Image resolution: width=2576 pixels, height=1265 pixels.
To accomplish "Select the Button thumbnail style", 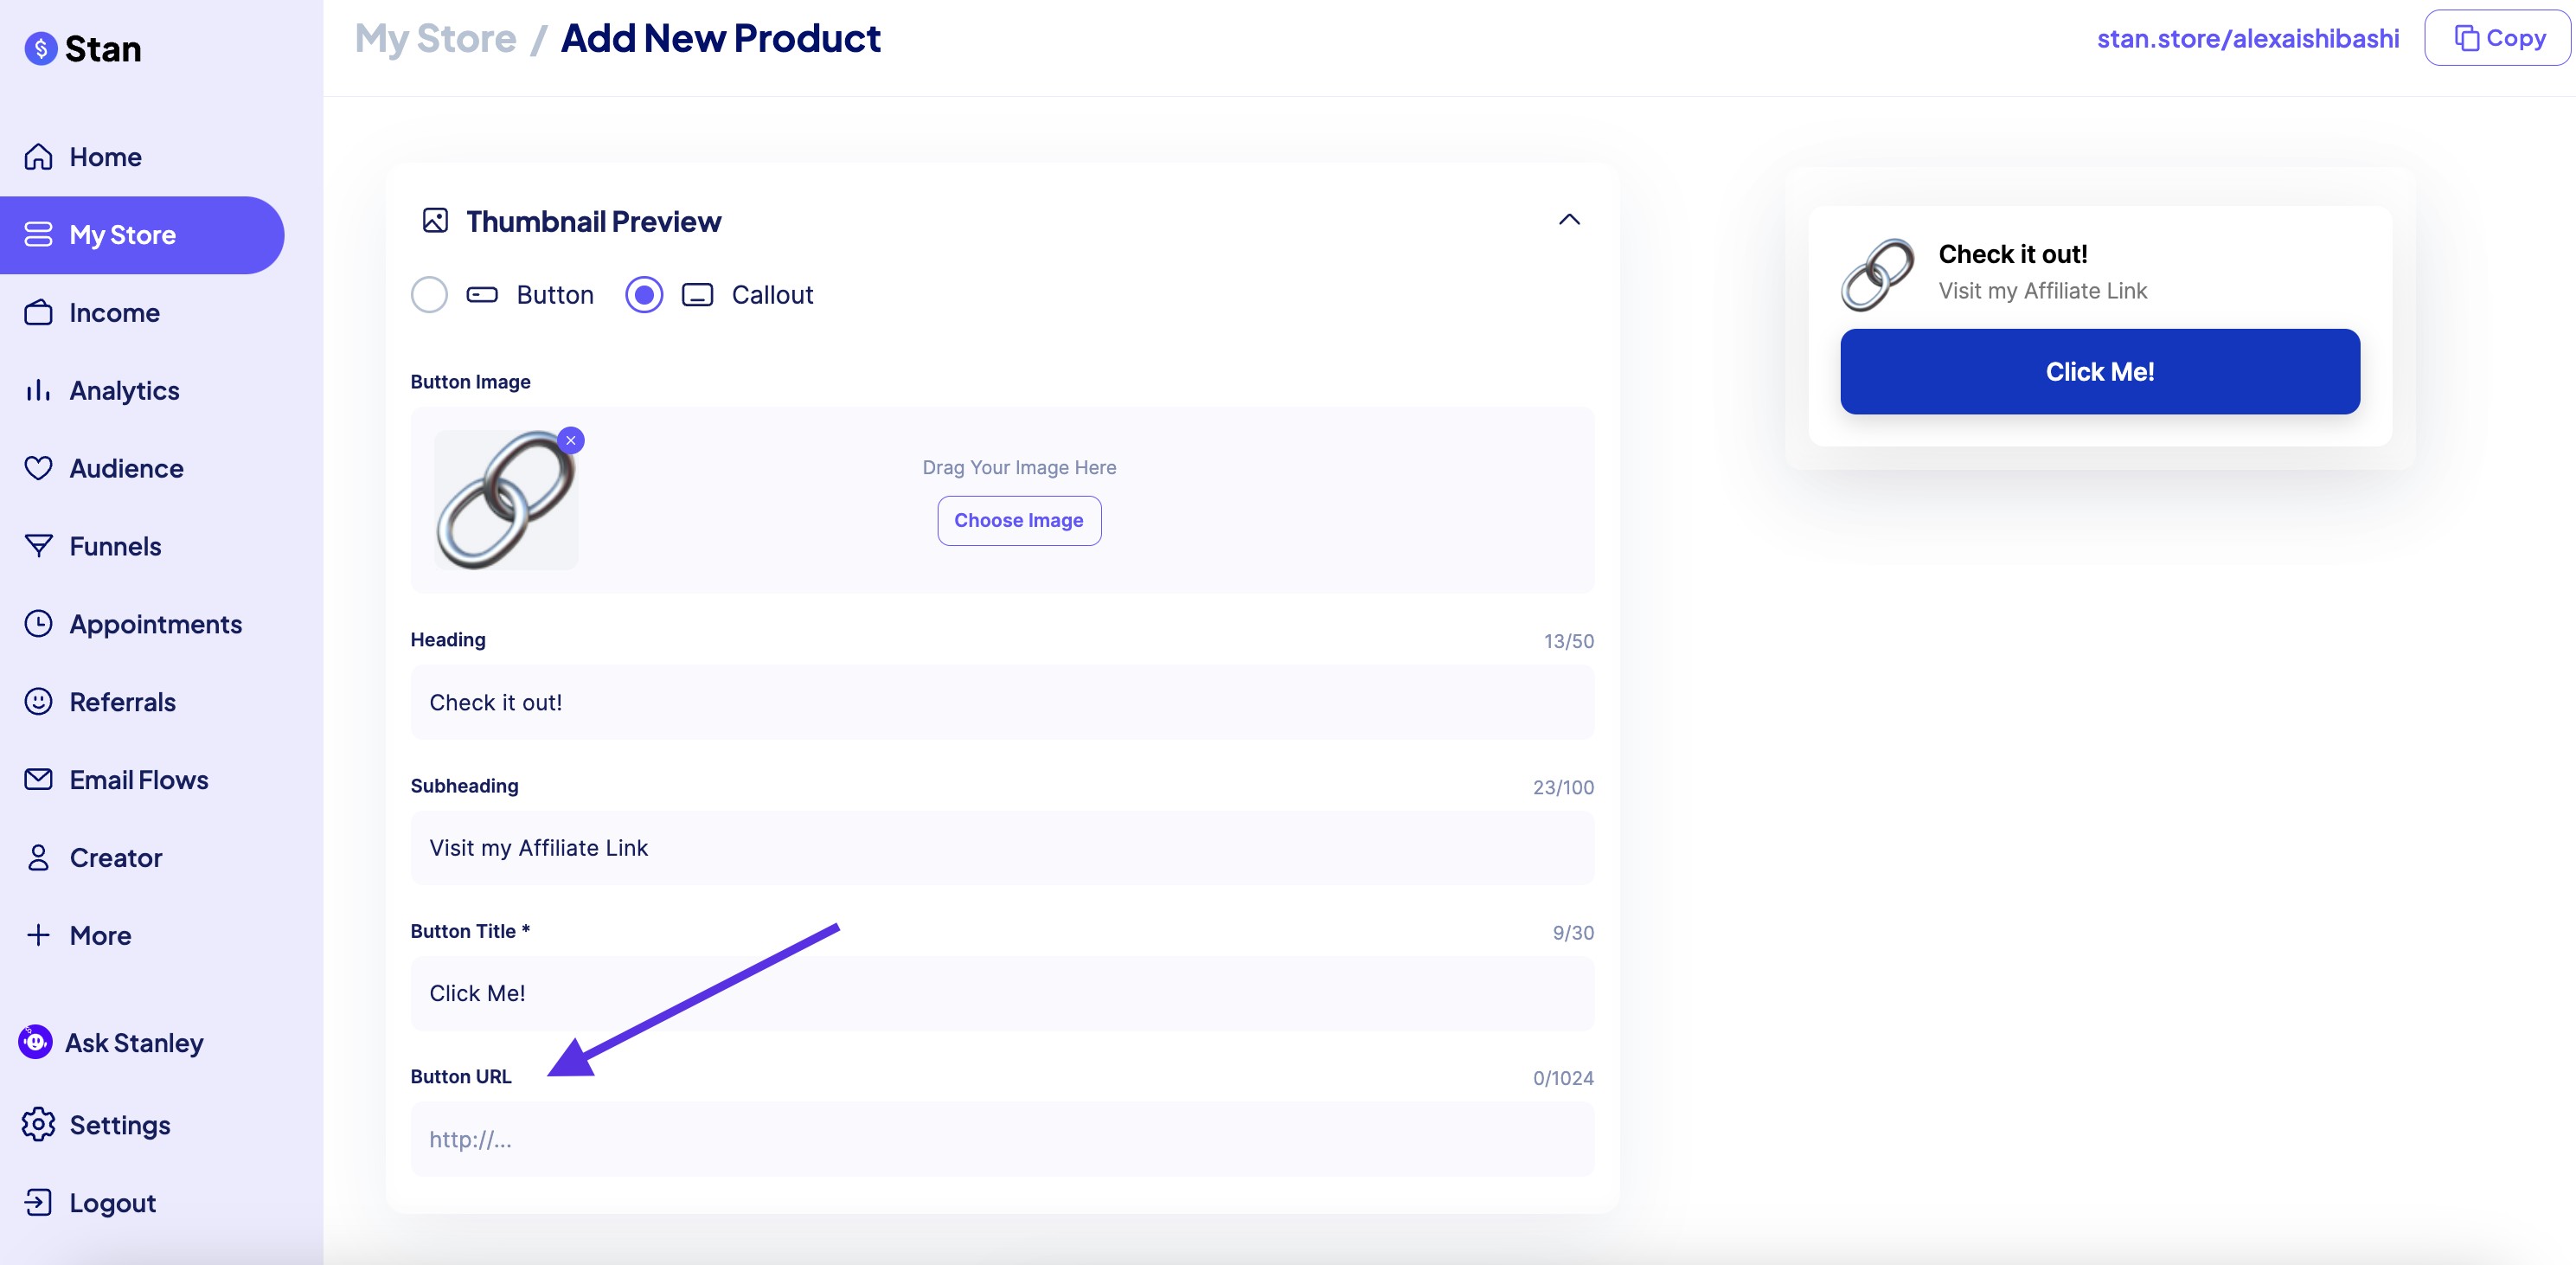I will tap(429, 294).
